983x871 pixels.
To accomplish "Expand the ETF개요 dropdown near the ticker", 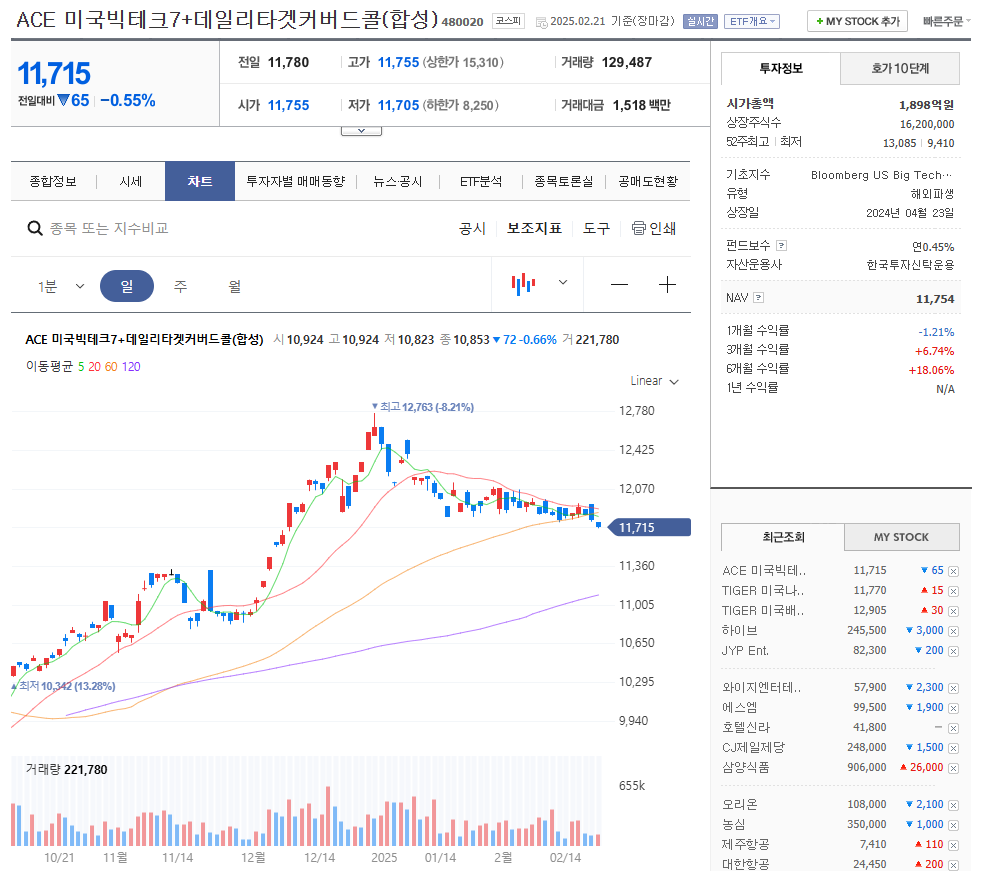I will [750, 21].
